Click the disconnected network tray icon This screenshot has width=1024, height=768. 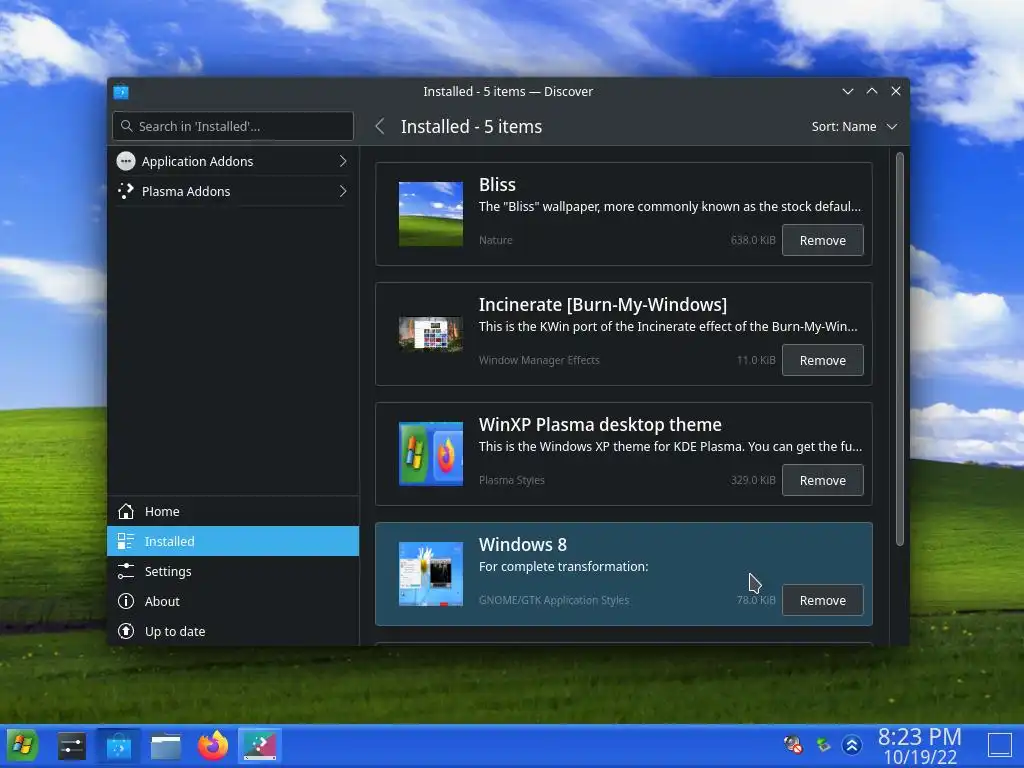click(793, 744)
